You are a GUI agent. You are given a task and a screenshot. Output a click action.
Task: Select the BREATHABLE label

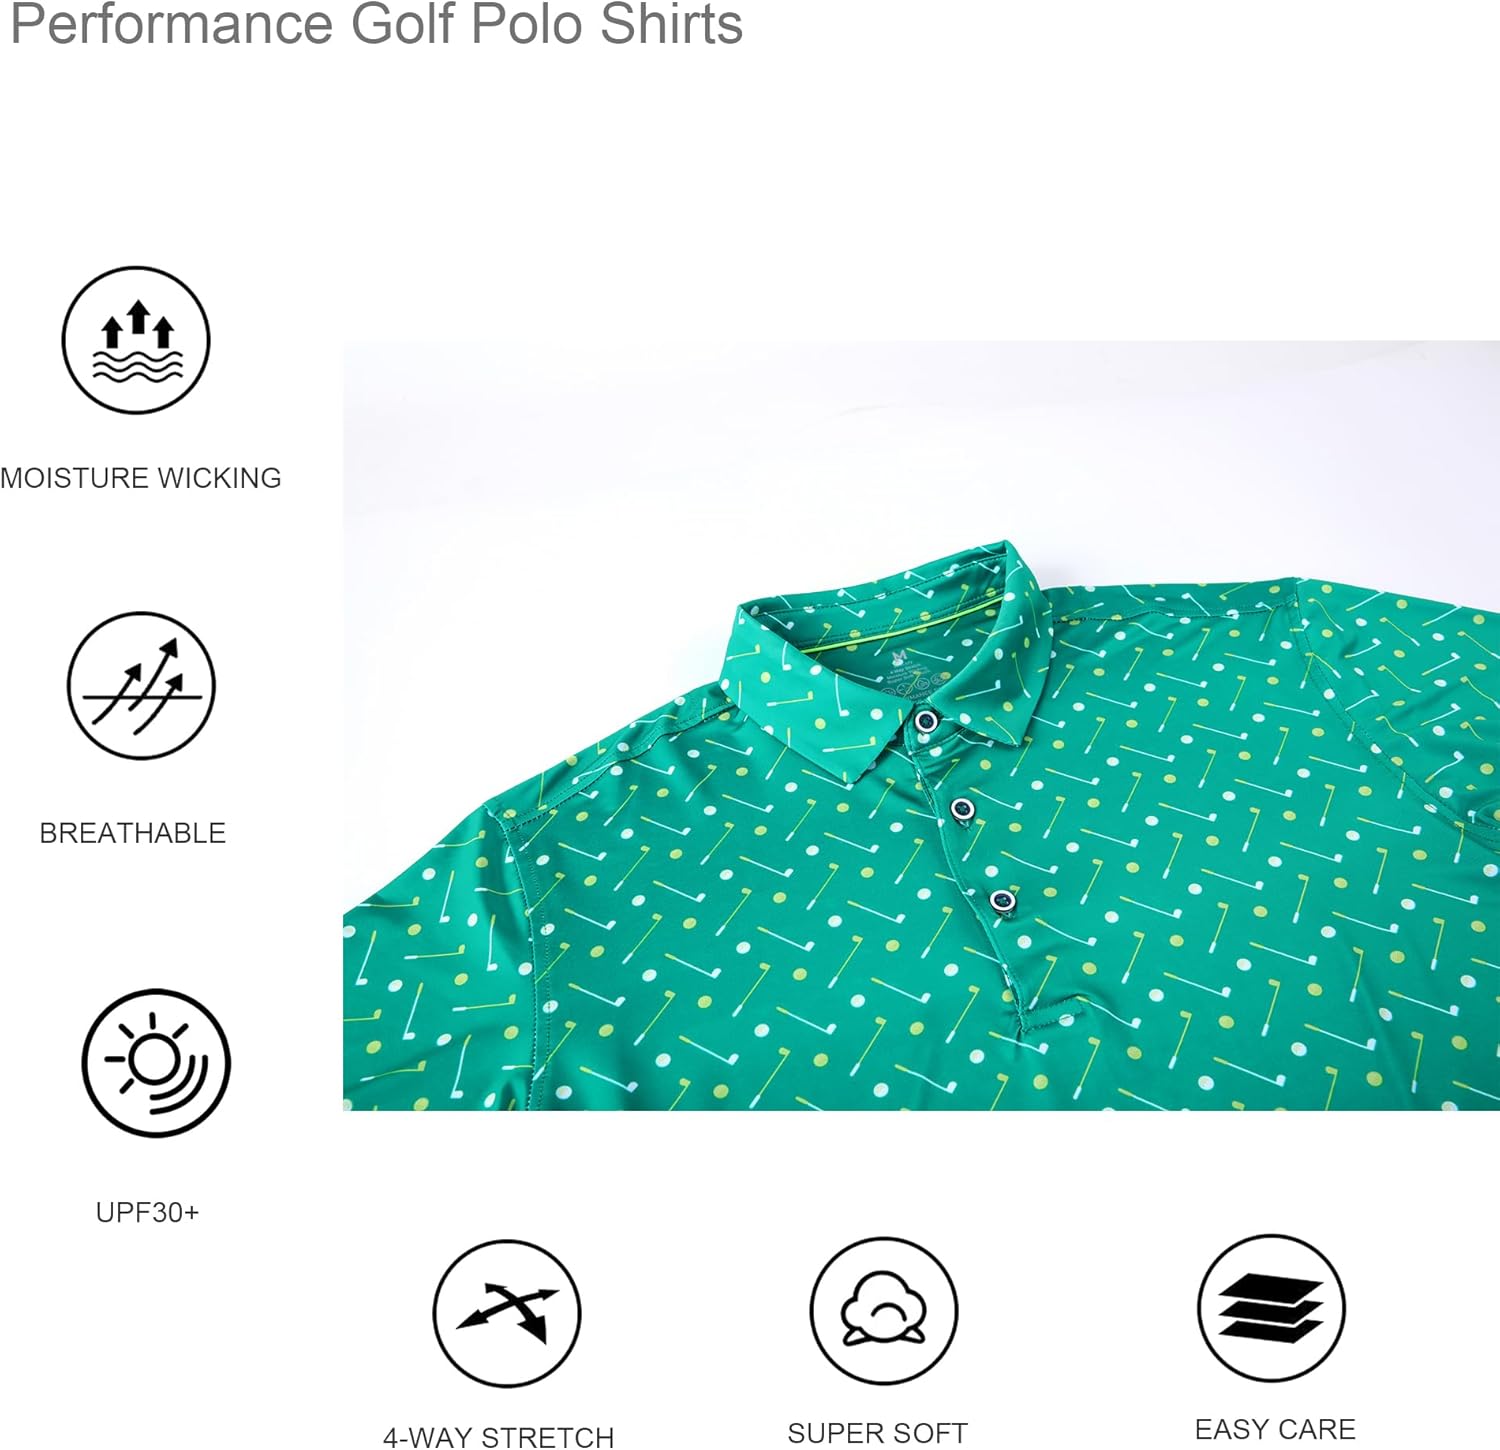(133, 833)
